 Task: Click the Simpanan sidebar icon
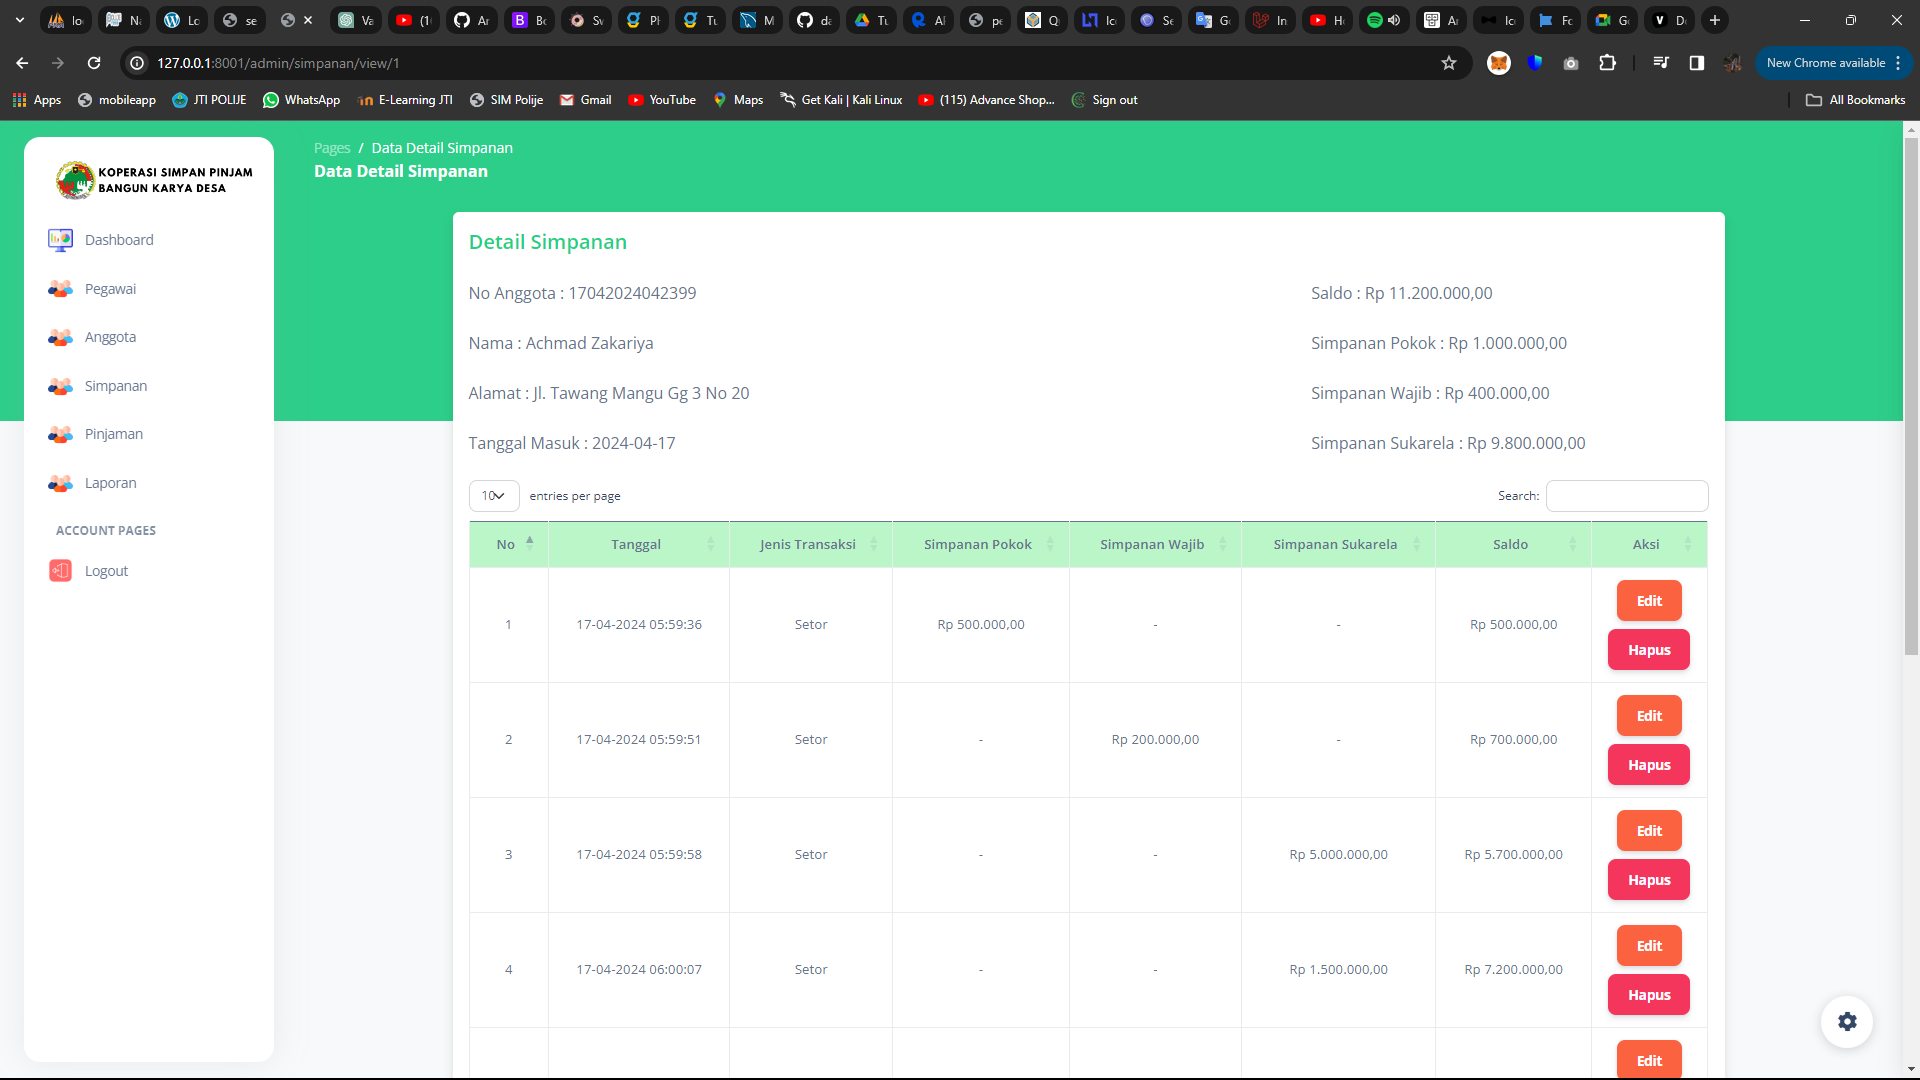tap(60, 386)
